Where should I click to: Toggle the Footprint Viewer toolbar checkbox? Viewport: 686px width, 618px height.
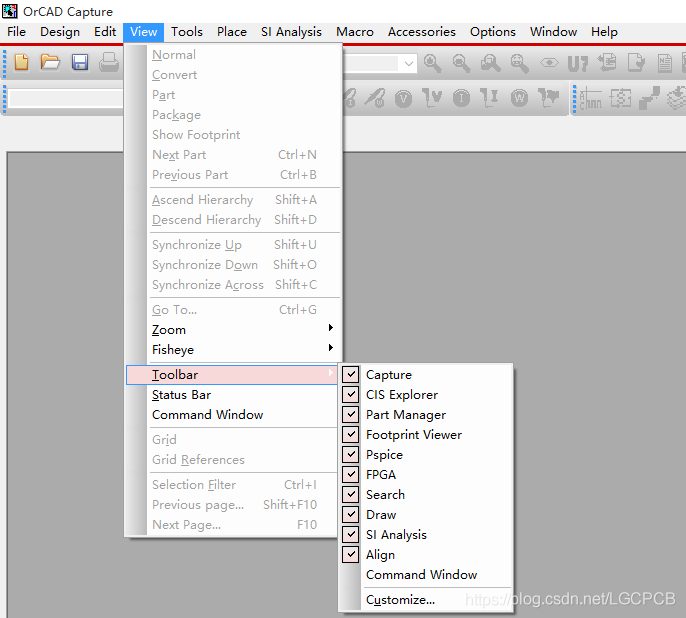351,434
